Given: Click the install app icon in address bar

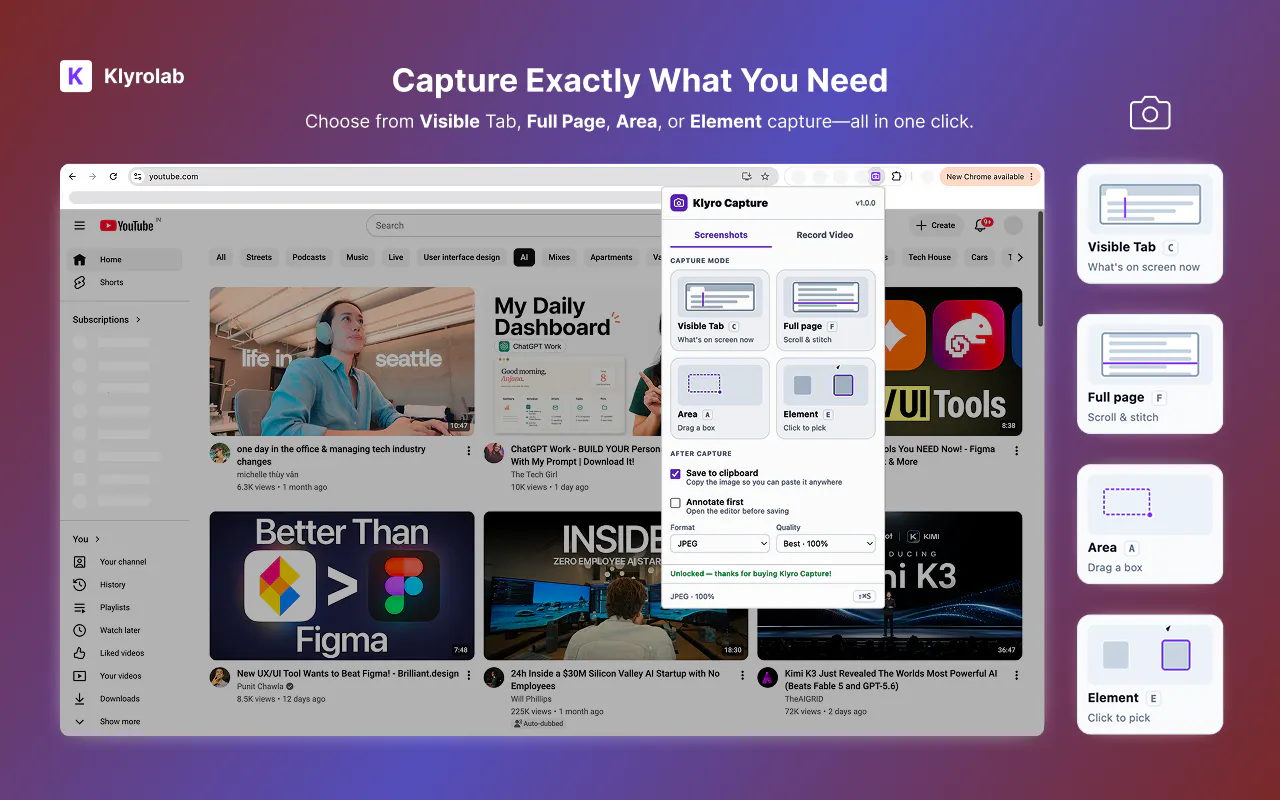Looking at the screenshot, I should pyautogui.click(x=746, y=176).
